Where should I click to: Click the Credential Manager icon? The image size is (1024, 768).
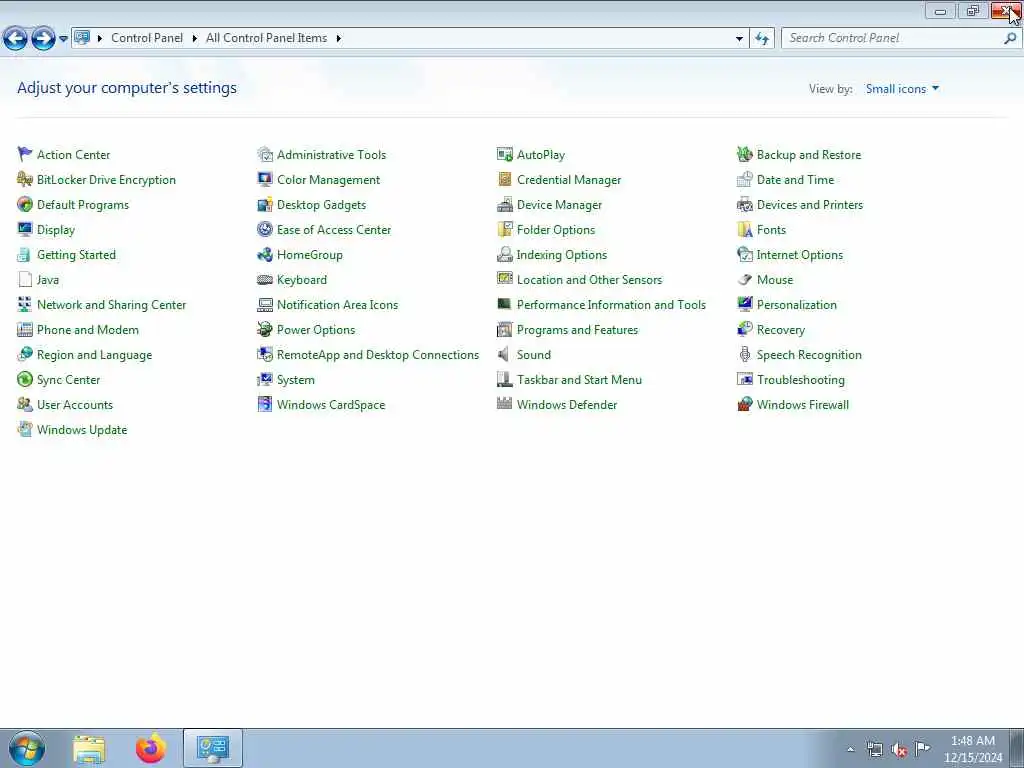point(505,179)
